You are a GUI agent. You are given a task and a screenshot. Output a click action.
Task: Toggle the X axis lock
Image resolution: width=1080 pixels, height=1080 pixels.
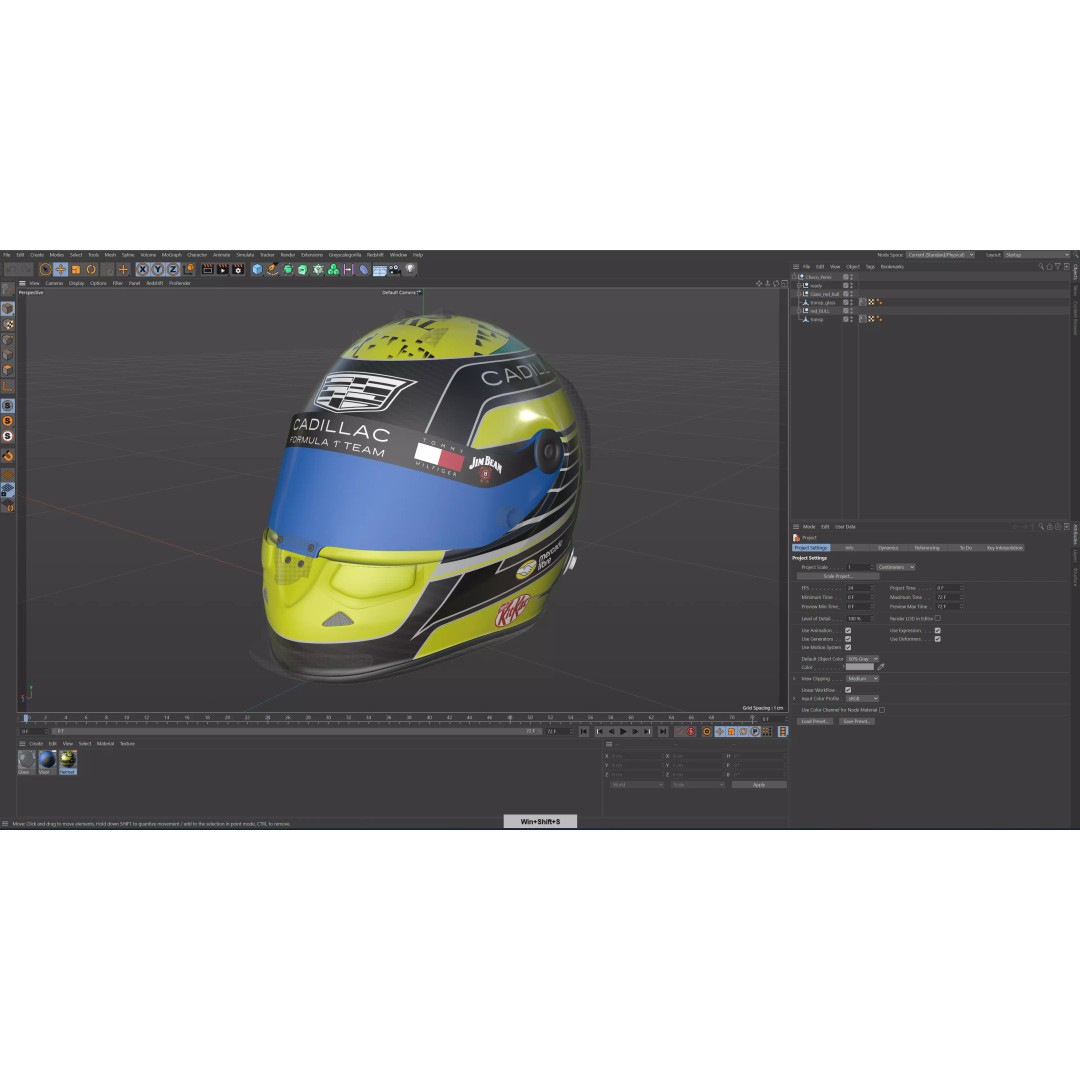pyautogui.click(x=143, y=269)
